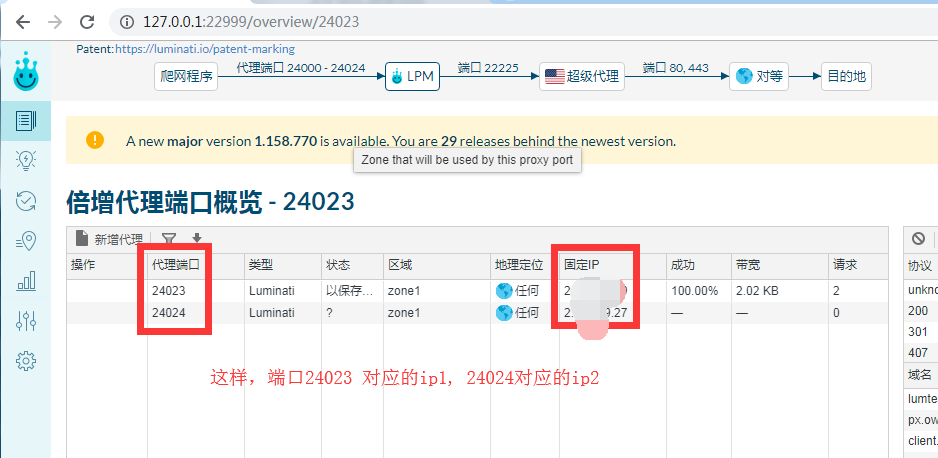Reload the page with the refresh icon
Screen dimensions: 938x458
click(x=87, y=22)
